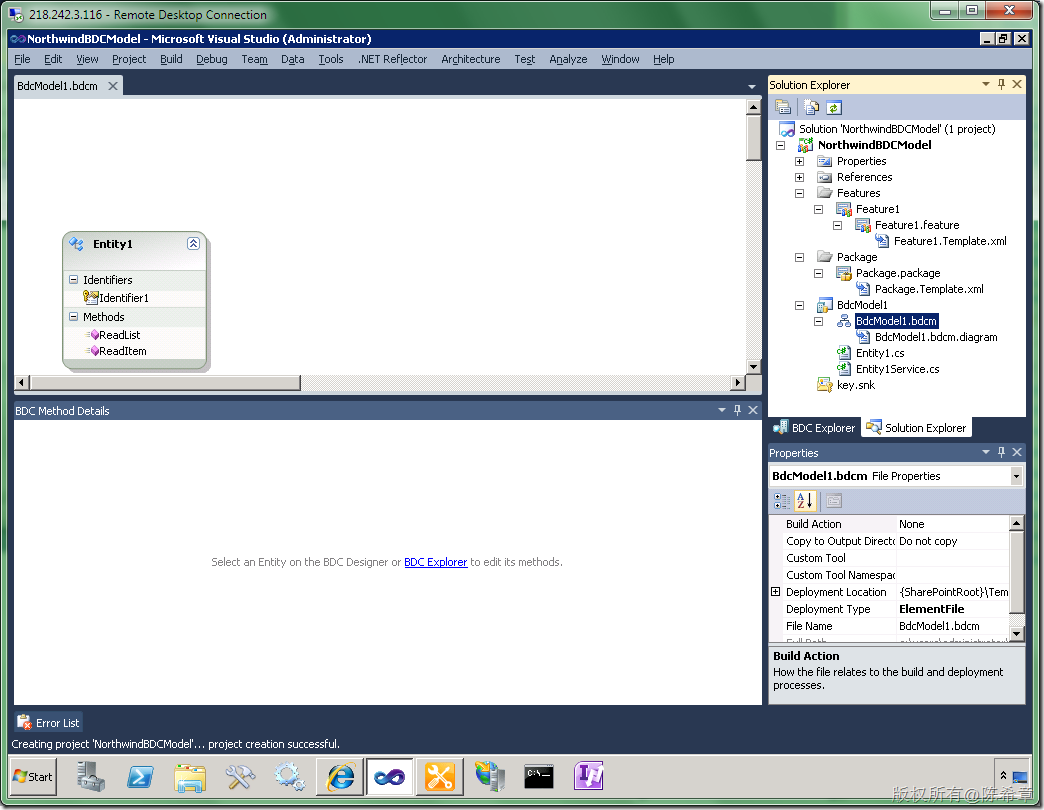Screen dimensions: 1044x810
Task: Collapse the NorthwindBDCModel project node
Action: click(780, 145)
